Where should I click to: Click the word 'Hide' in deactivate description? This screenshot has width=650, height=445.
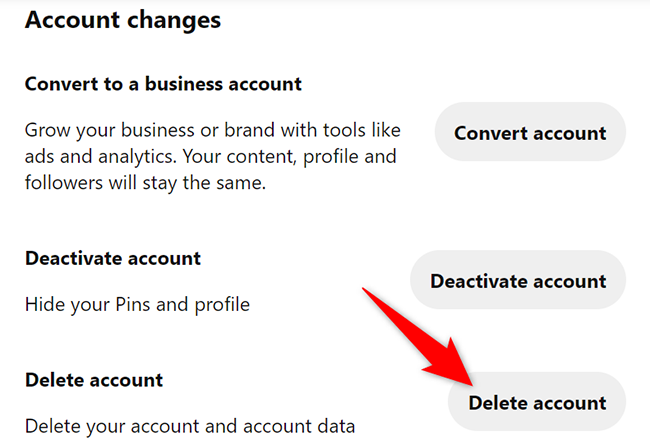point(45,304)
